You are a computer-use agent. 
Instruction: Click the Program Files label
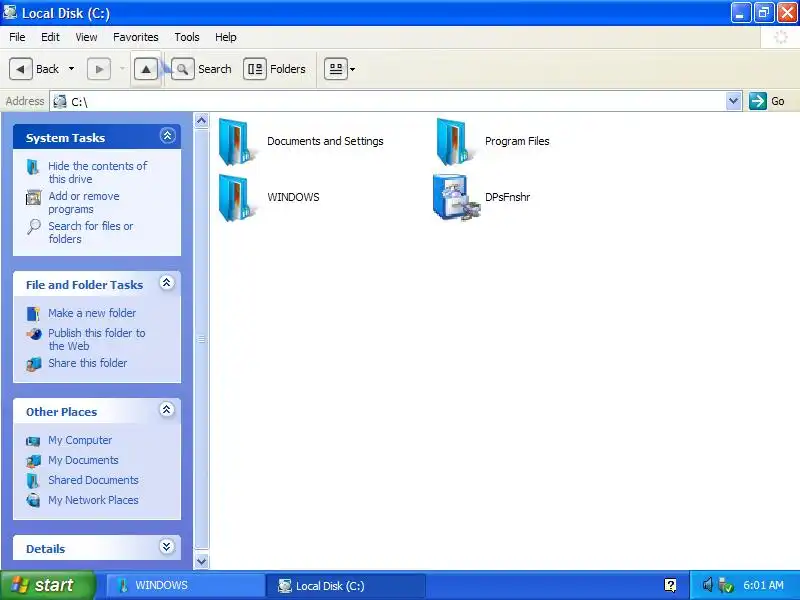coord(517,141)
